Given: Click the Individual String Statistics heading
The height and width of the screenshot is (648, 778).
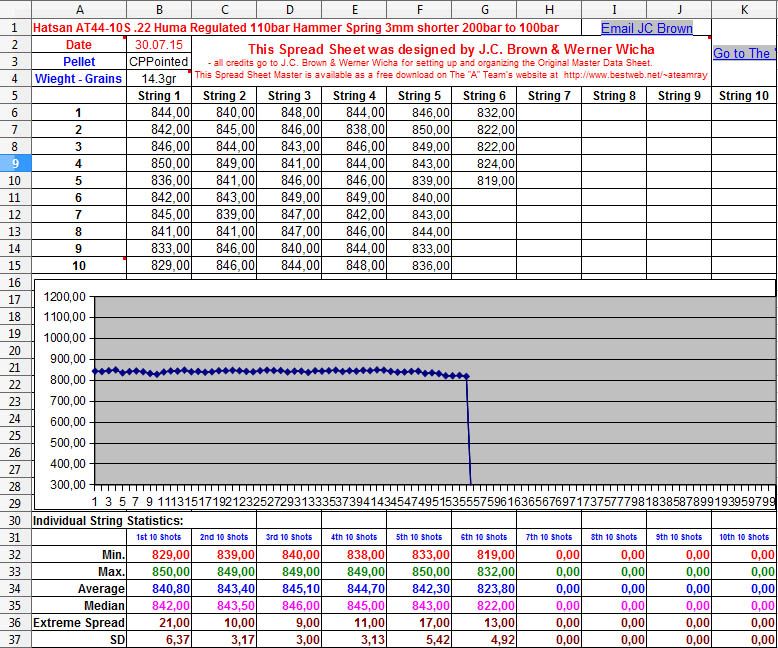Looking at the screenshot, I should coord(108,520).
